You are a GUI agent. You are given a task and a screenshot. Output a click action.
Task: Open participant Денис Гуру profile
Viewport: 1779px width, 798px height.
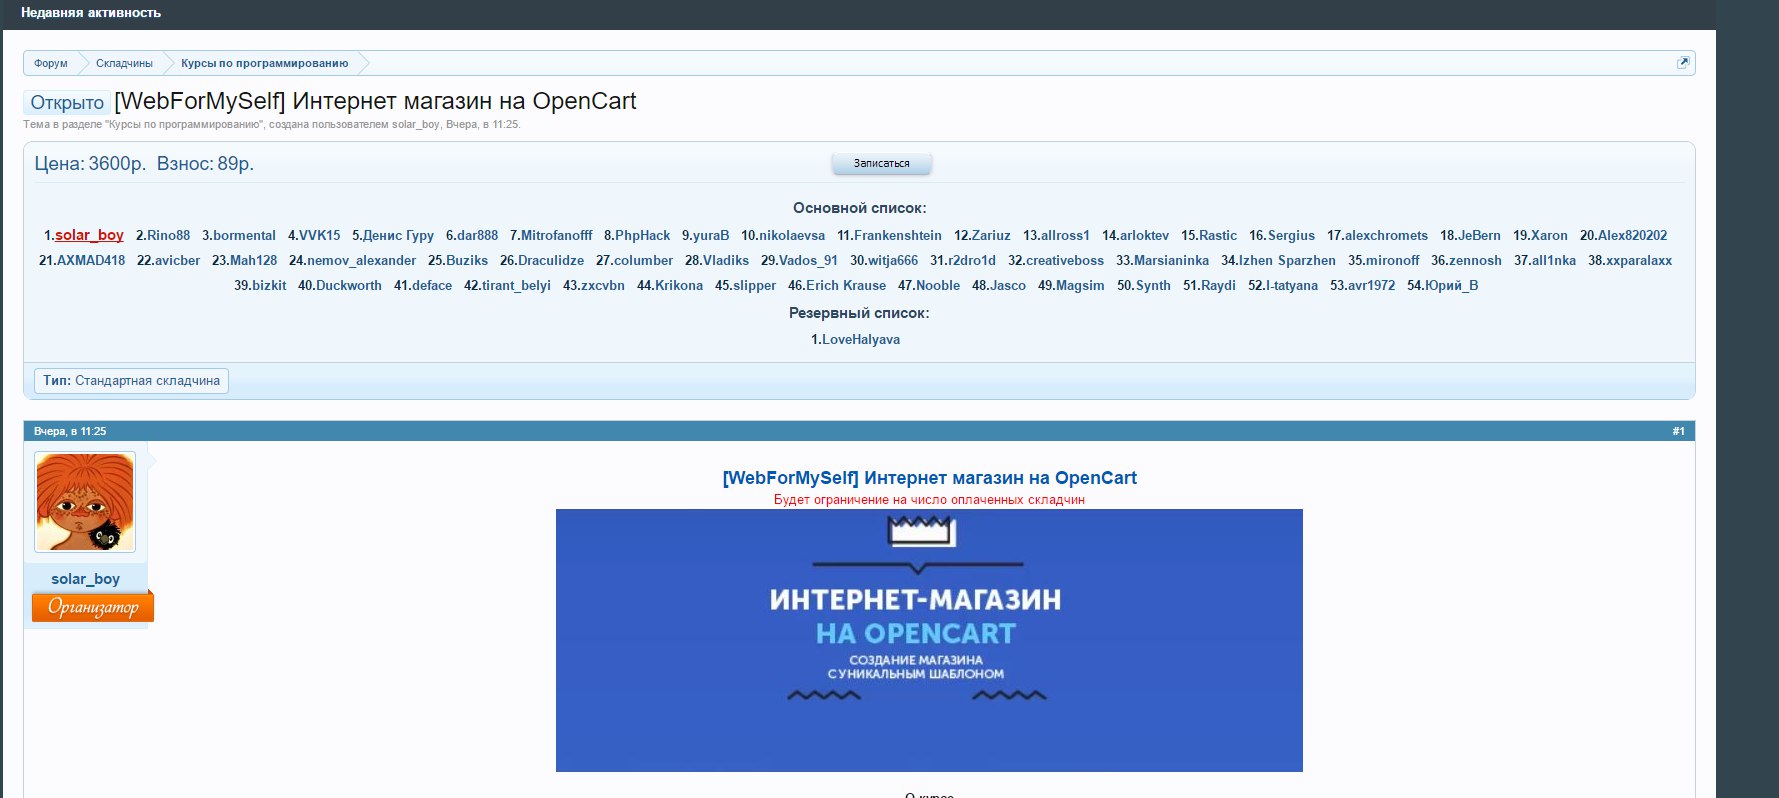[x=398, y=235]
